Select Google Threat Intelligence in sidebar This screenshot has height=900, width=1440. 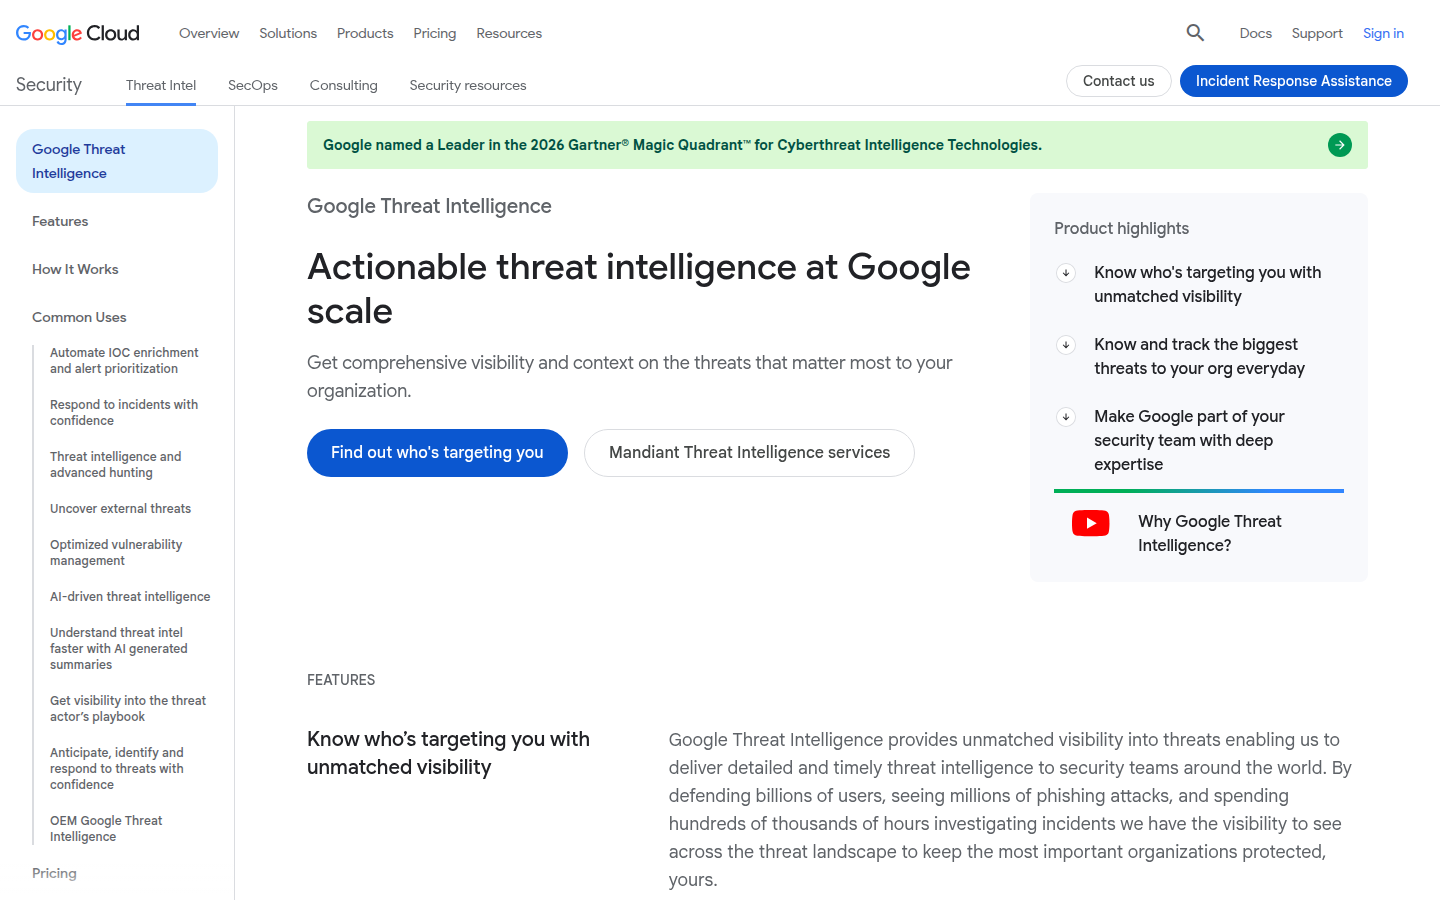click(x=117, y=161)
